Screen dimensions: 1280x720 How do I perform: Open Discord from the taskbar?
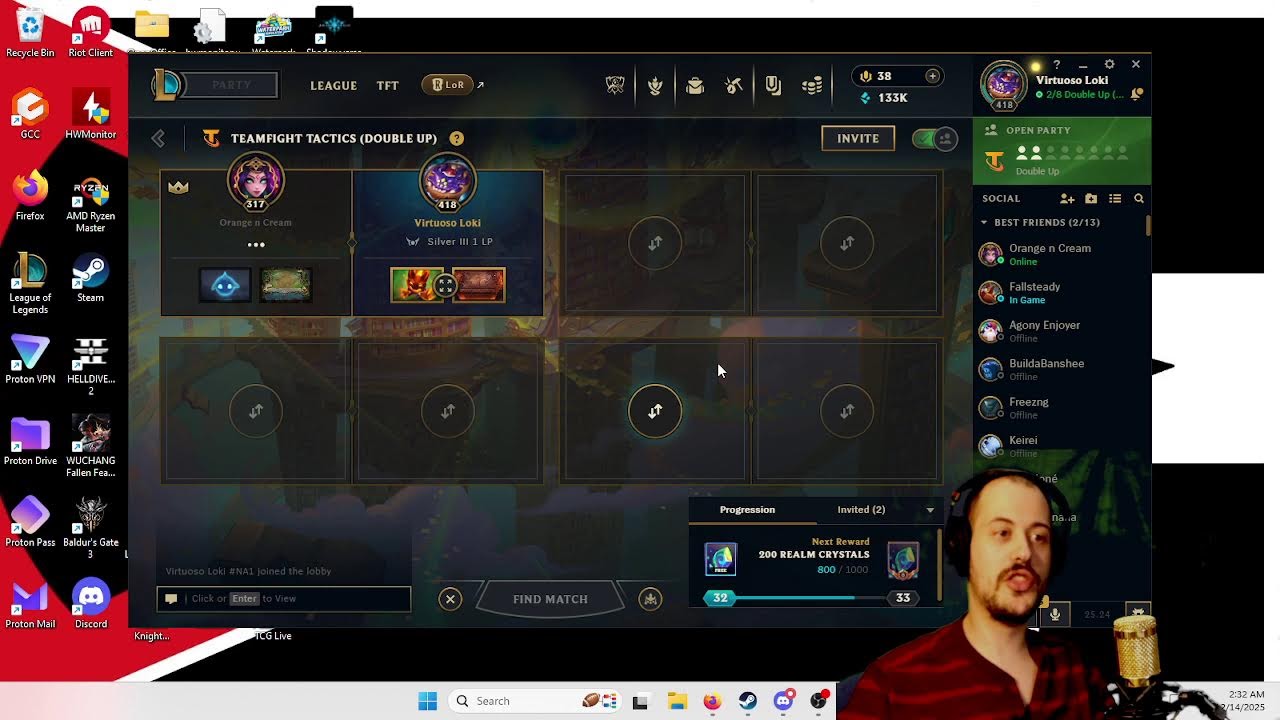[x=783, y=701]
